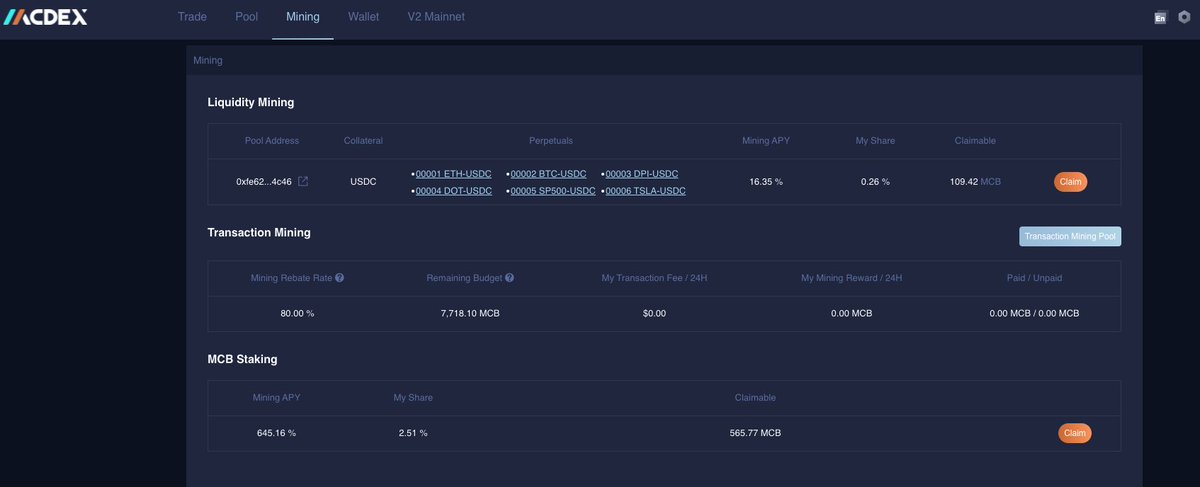The height and width of the screenshot is (487, 1200).
Task: Click the Mining breadcrumb title
Action: (208, 61)
